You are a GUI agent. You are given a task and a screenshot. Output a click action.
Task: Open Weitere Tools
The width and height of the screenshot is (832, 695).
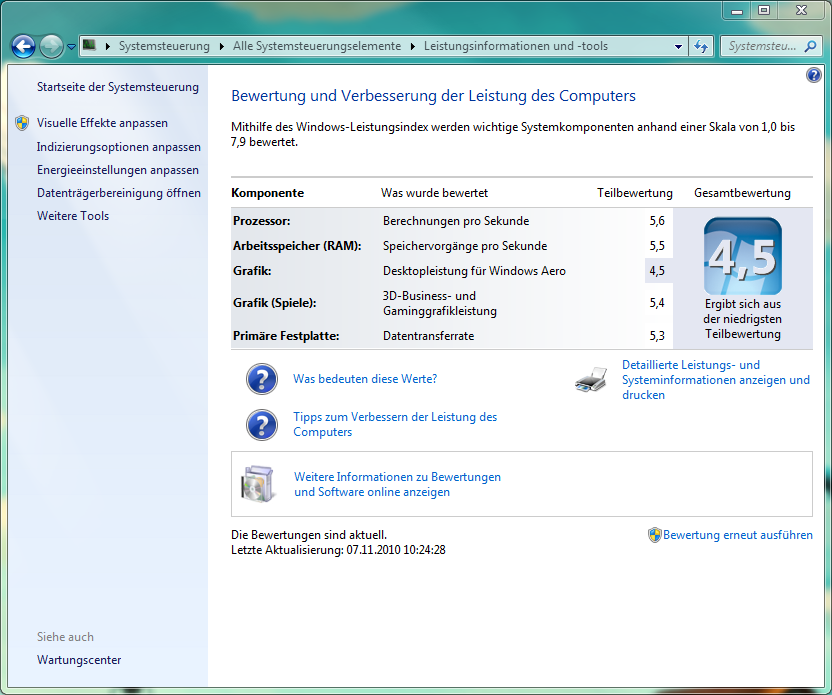[x=73, y=216]
